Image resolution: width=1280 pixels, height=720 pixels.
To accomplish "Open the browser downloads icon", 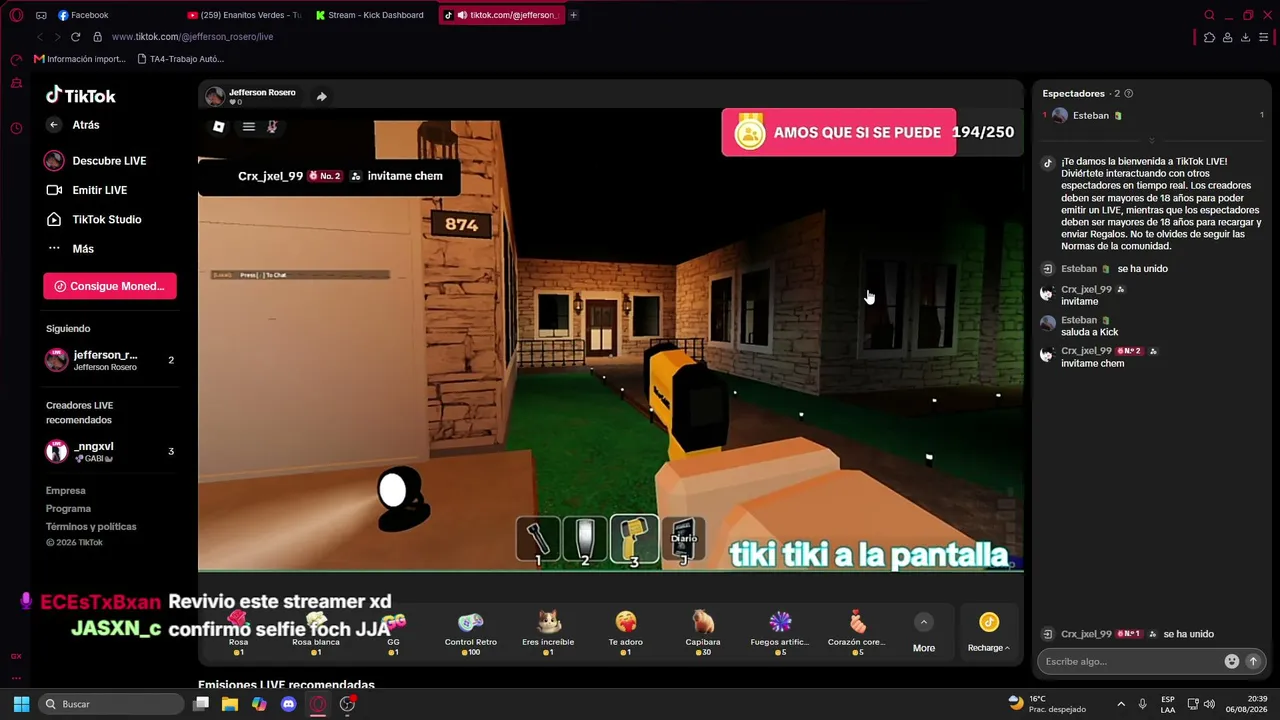I will 1245,37.
